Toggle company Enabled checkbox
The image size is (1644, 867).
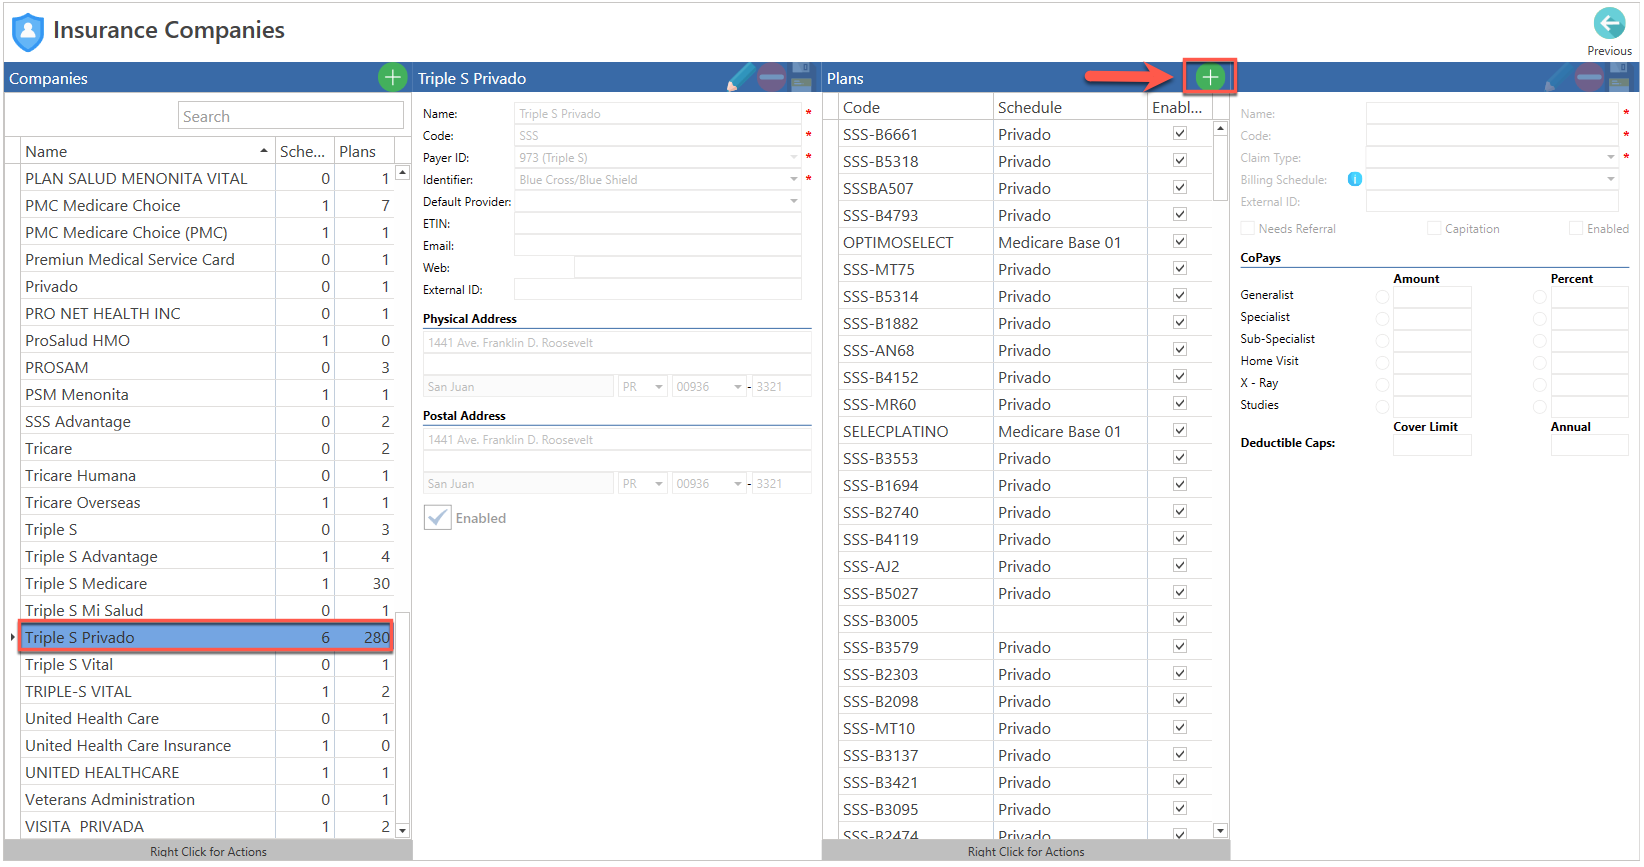click(437, 517)
